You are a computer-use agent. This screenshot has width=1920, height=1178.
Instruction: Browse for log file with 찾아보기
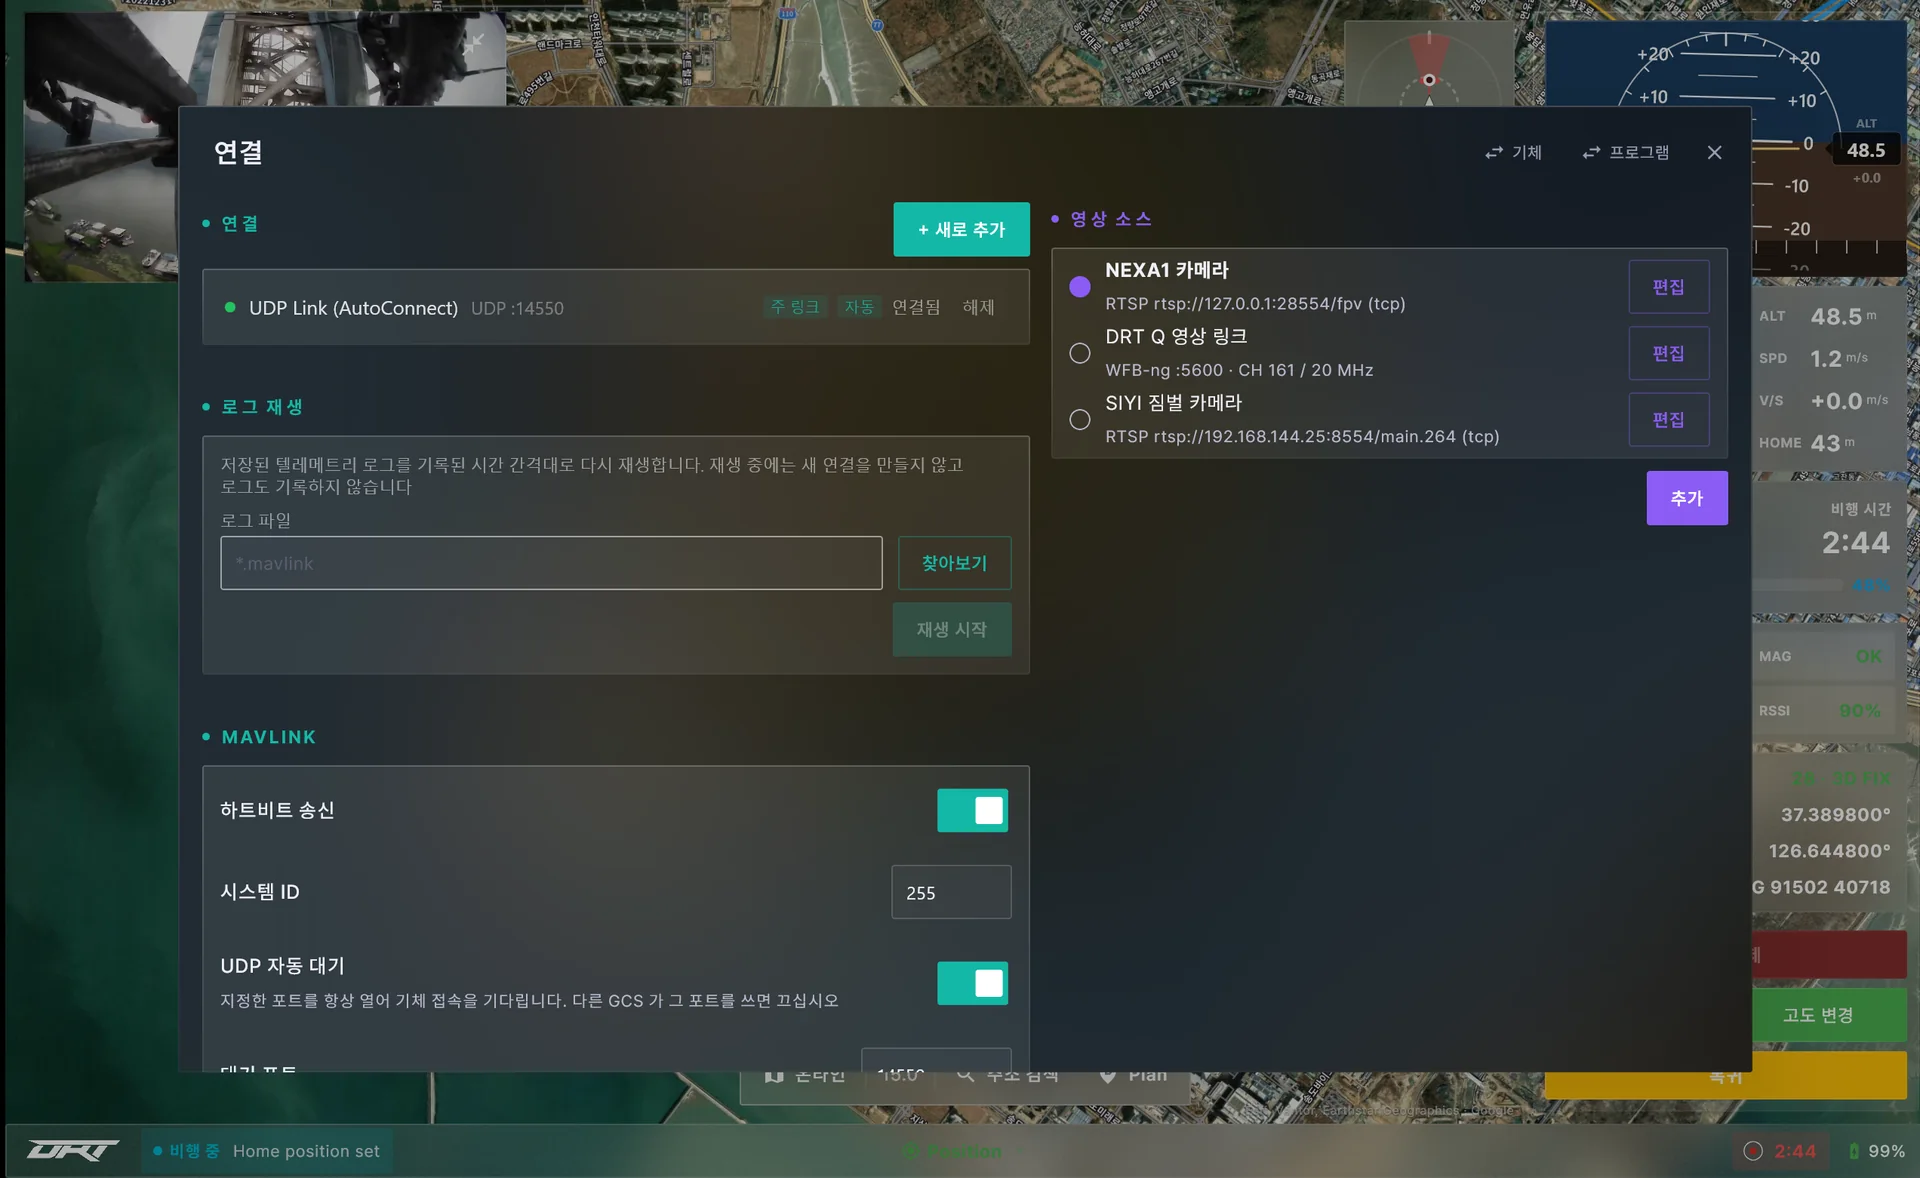click(x=954, y=563)
